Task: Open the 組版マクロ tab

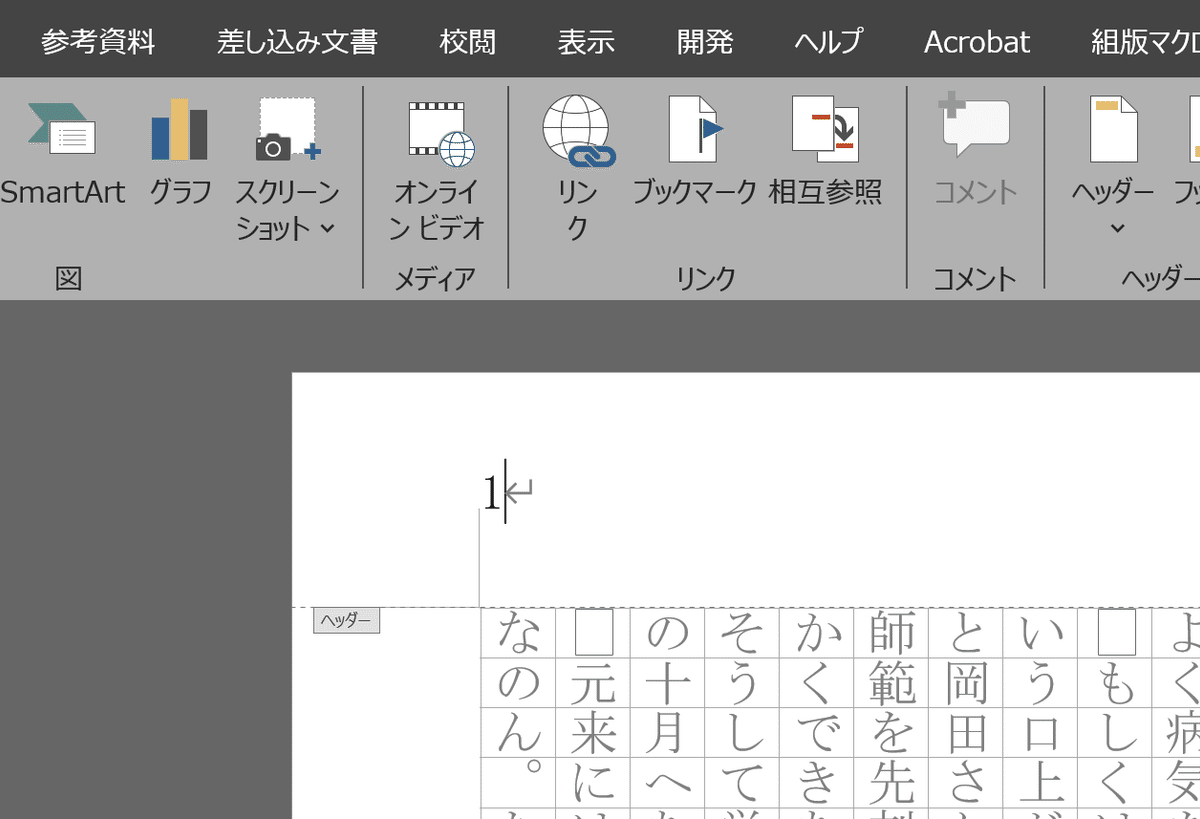Action: (x=1145, y=42)
